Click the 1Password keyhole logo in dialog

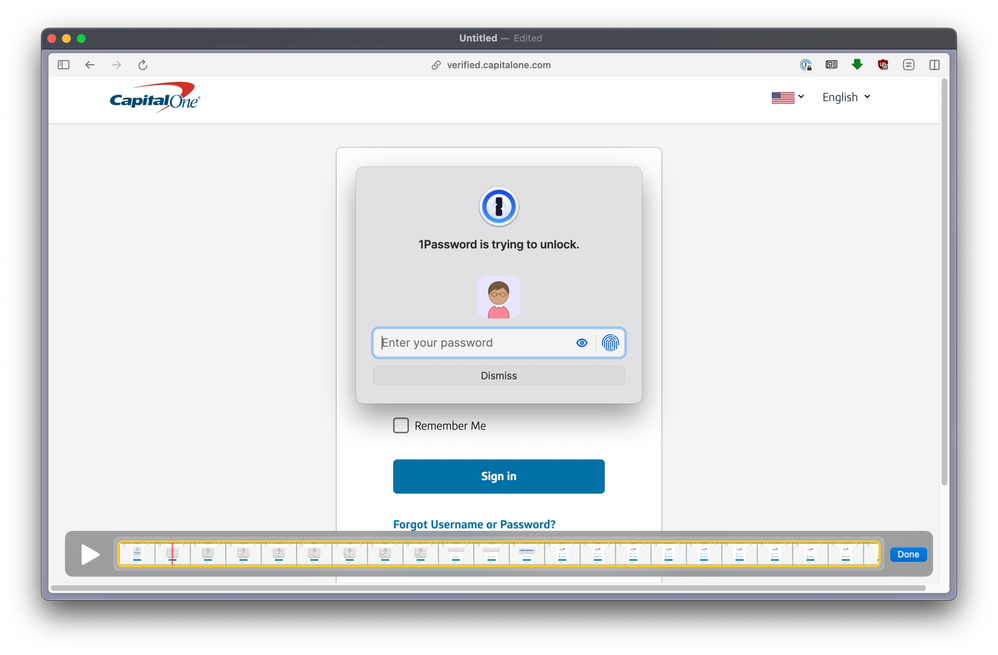pyautogui.click(x=499, y=206)
